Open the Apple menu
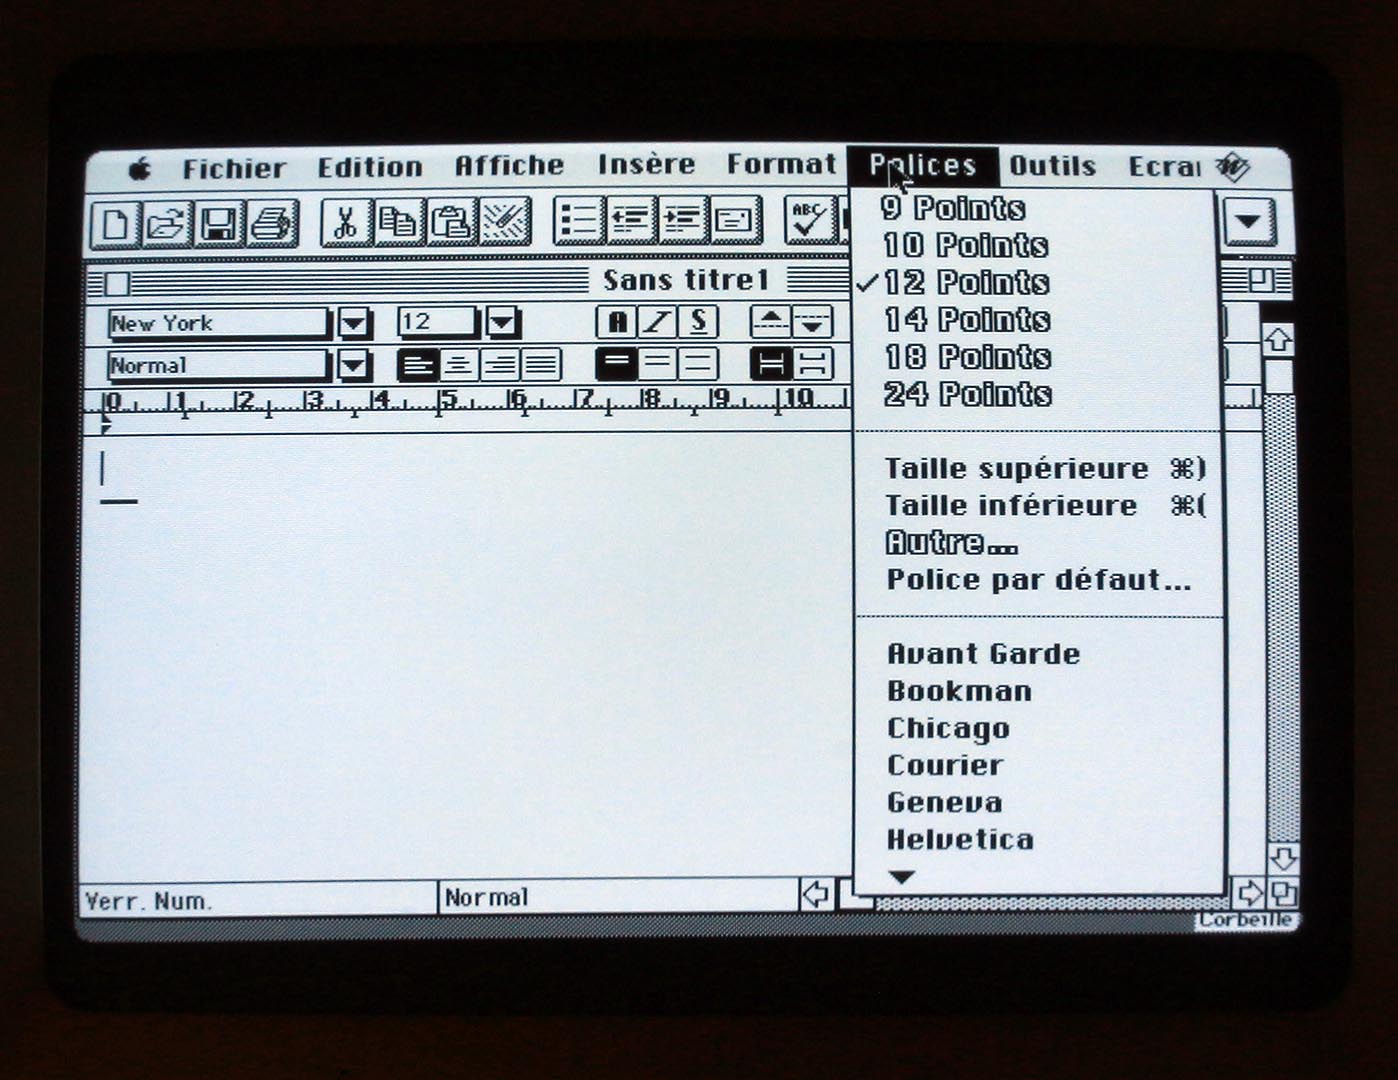The width and height of the screenshot is (1398, 1080). [x=141, y=169]
